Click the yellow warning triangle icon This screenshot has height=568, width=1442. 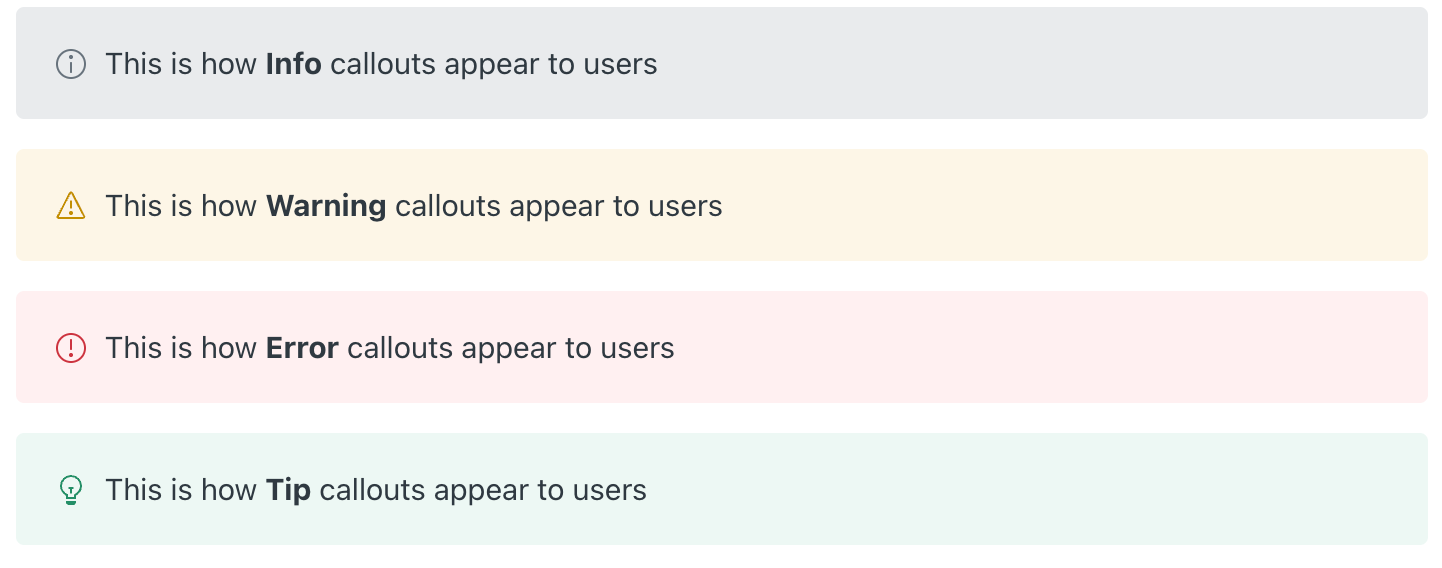(x=71, y=206)
